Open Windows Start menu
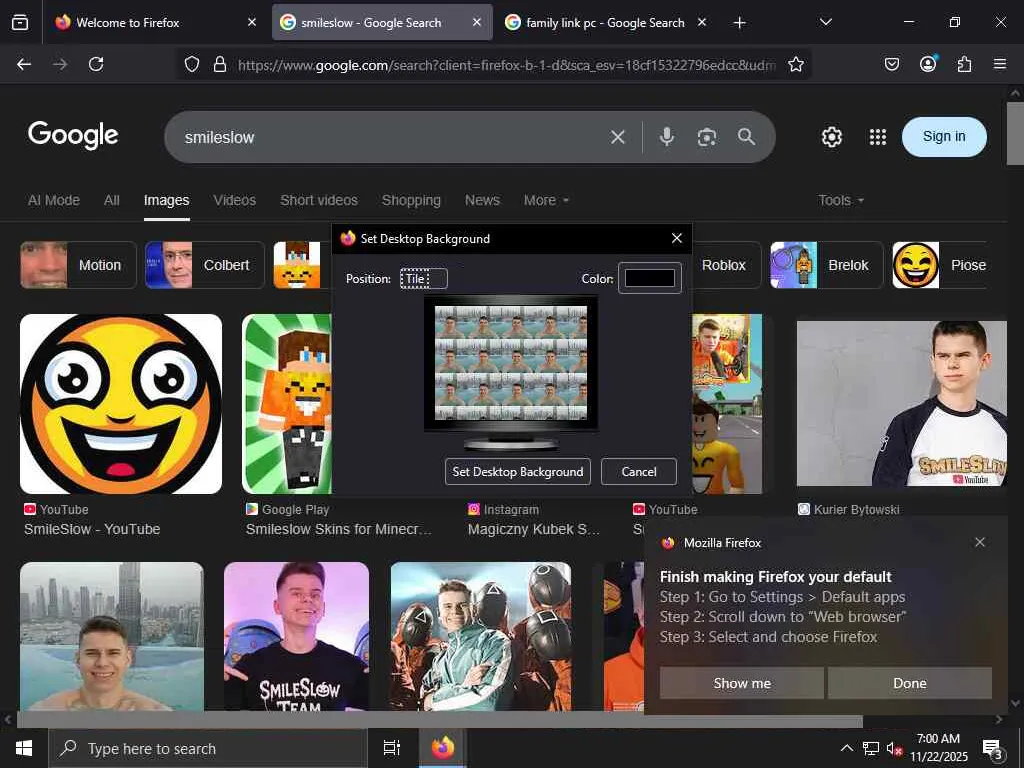Screen dimensions: 1024x768 24,748
